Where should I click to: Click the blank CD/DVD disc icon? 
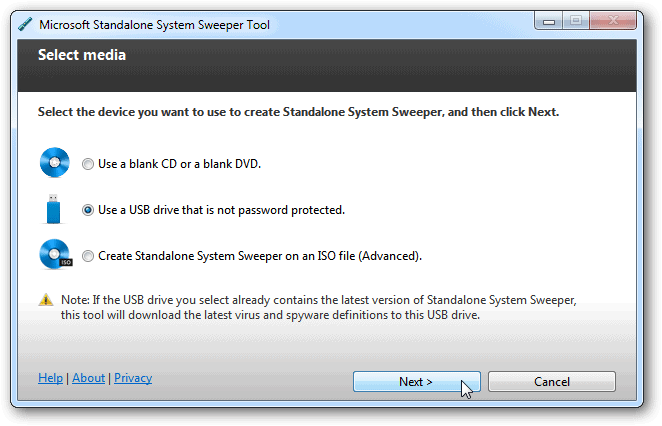(53, 163)
